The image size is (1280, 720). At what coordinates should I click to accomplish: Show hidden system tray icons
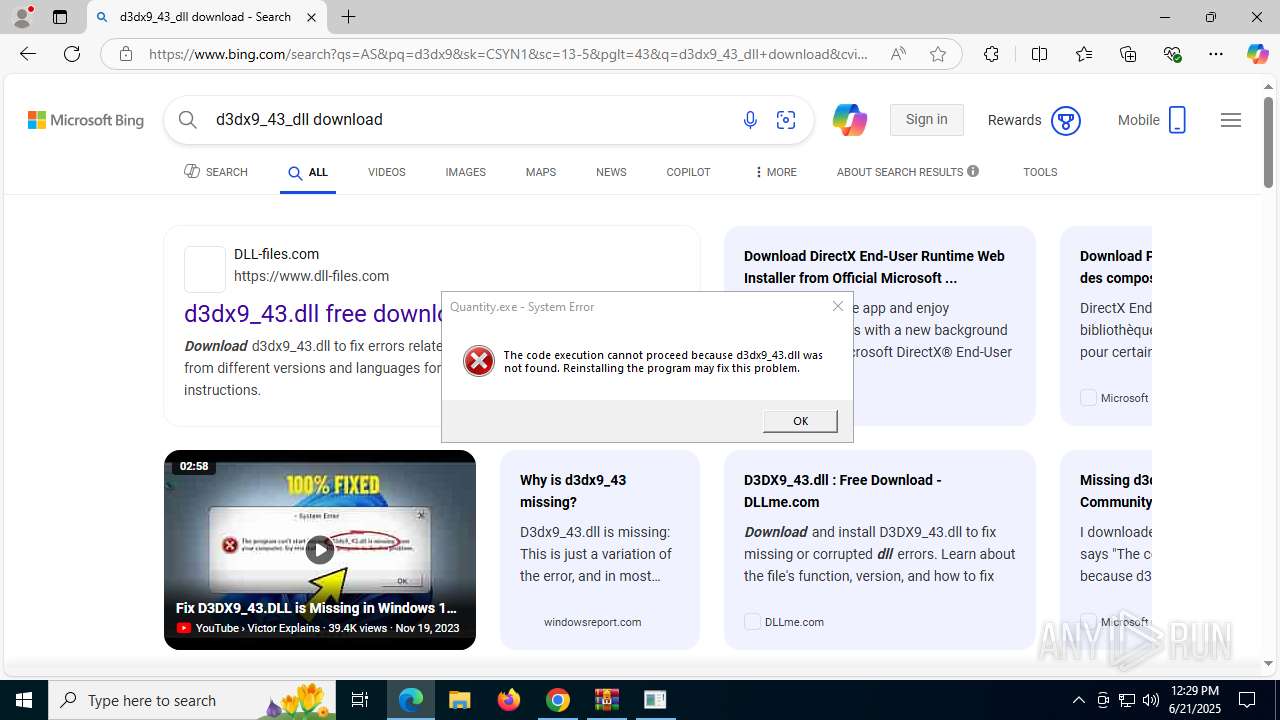[1078, 700]
